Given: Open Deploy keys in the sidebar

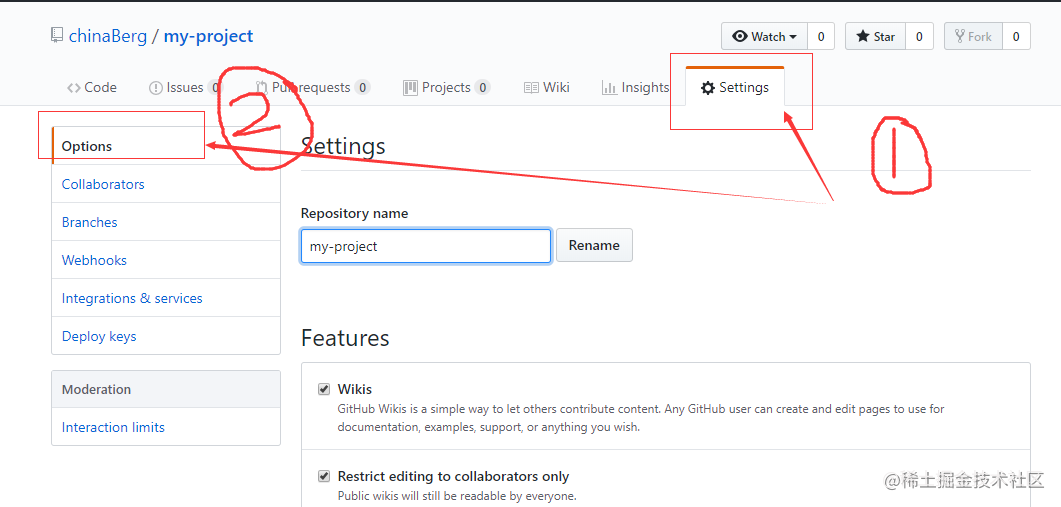Looking at the screenshot, I should [165, 336].
